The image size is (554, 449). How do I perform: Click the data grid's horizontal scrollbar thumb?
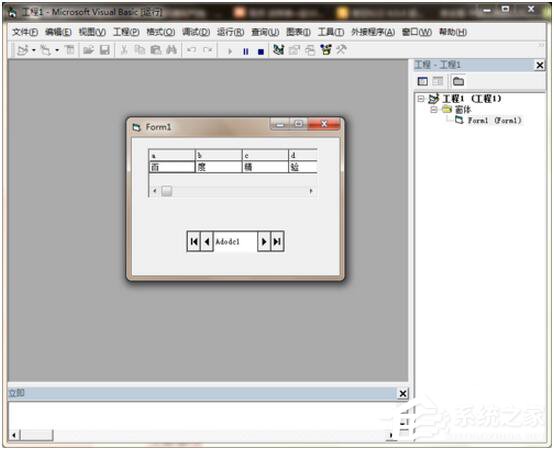tap(167, 191)
